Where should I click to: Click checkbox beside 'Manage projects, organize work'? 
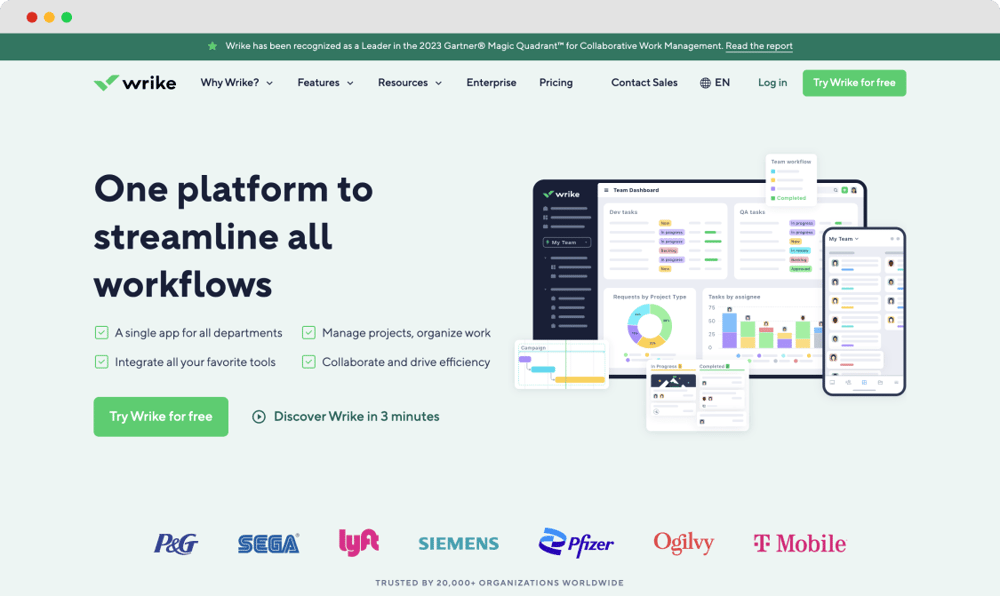(x=309, y=333)
